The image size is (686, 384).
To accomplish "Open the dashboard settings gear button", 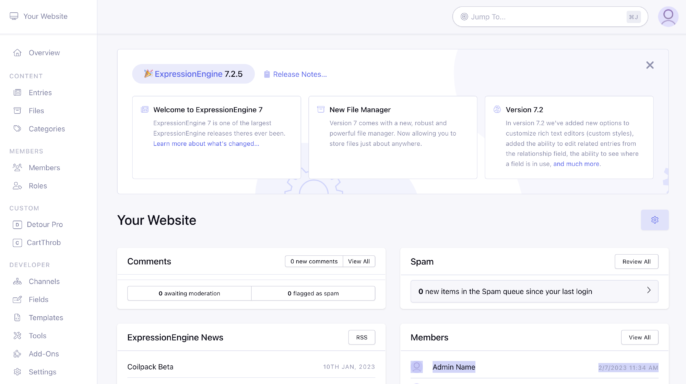I will (654, 220).
